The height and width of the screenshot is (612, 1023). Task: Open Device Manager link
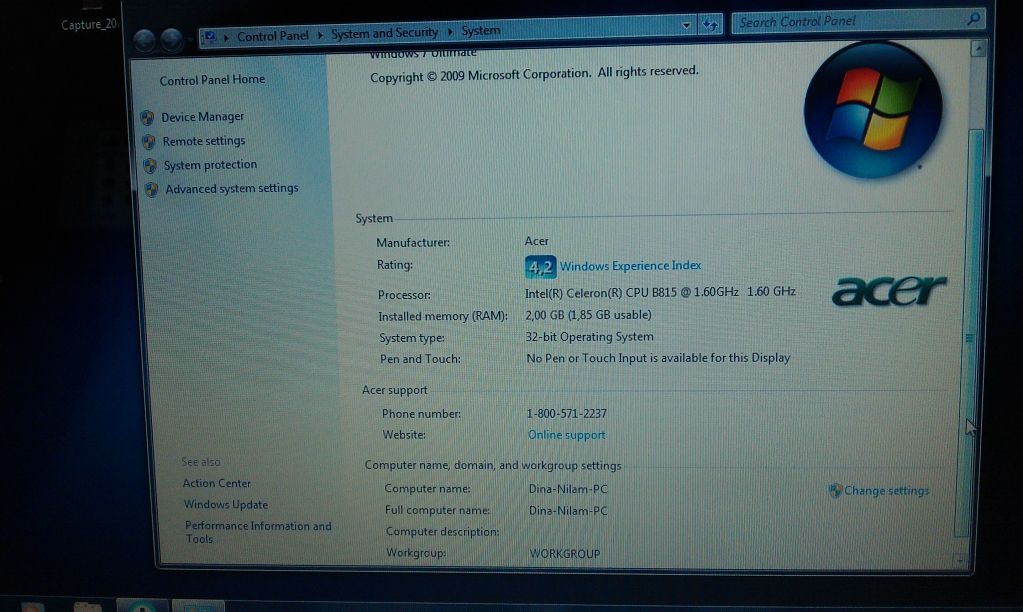point(202,117)
